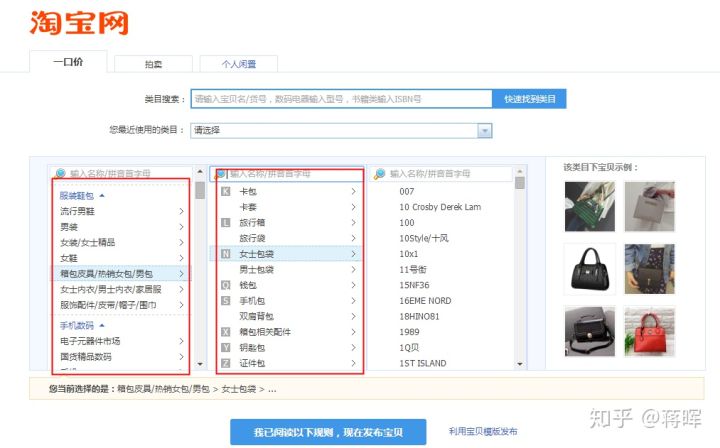
Task: Pick the brand 1ST ISLAND
Action: (x=422, y=363)
